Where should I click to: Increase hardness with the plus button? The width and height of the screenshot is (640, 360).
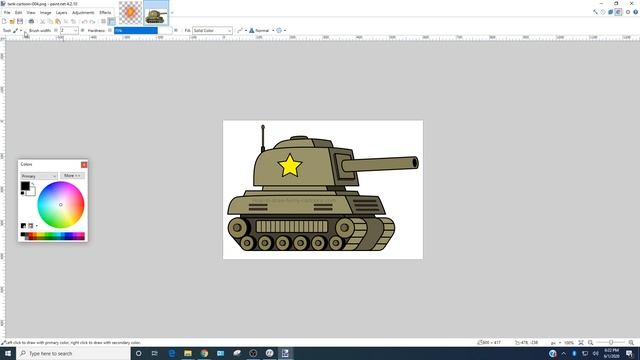tap(176, 30)
